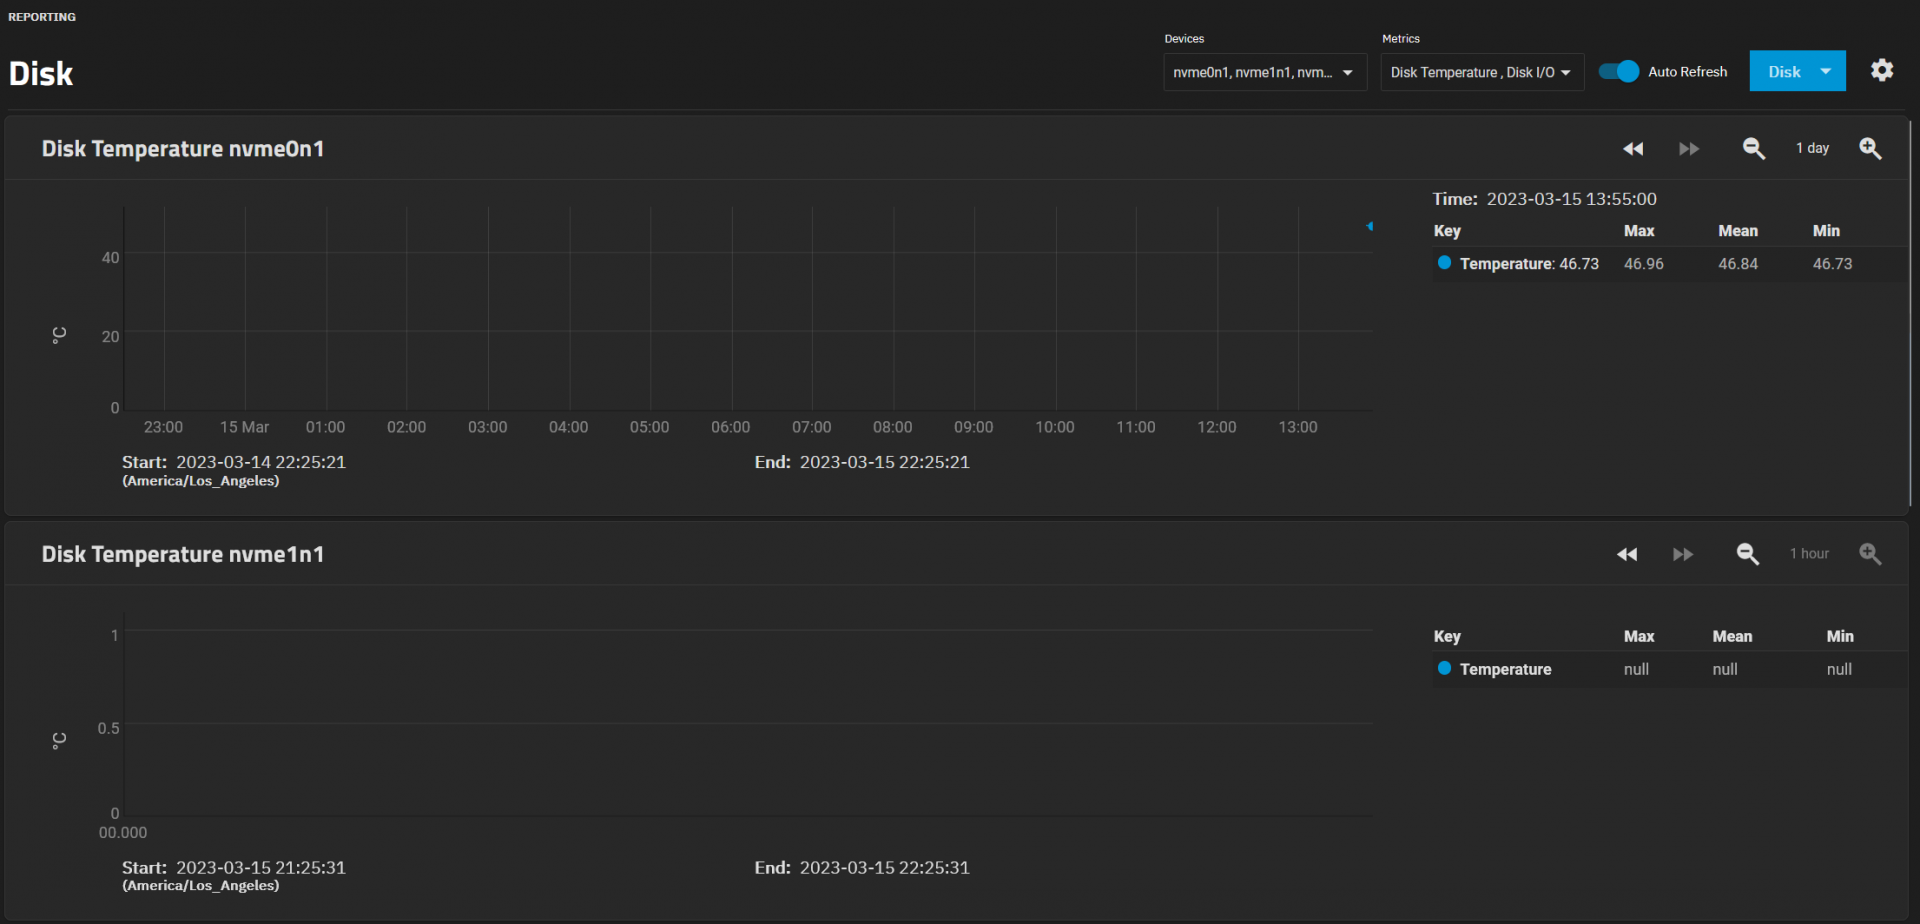The width and height of the screenshot is (1920, 924).
Task: Click the page vertical scrollbar
Action: click(1911, 313)
